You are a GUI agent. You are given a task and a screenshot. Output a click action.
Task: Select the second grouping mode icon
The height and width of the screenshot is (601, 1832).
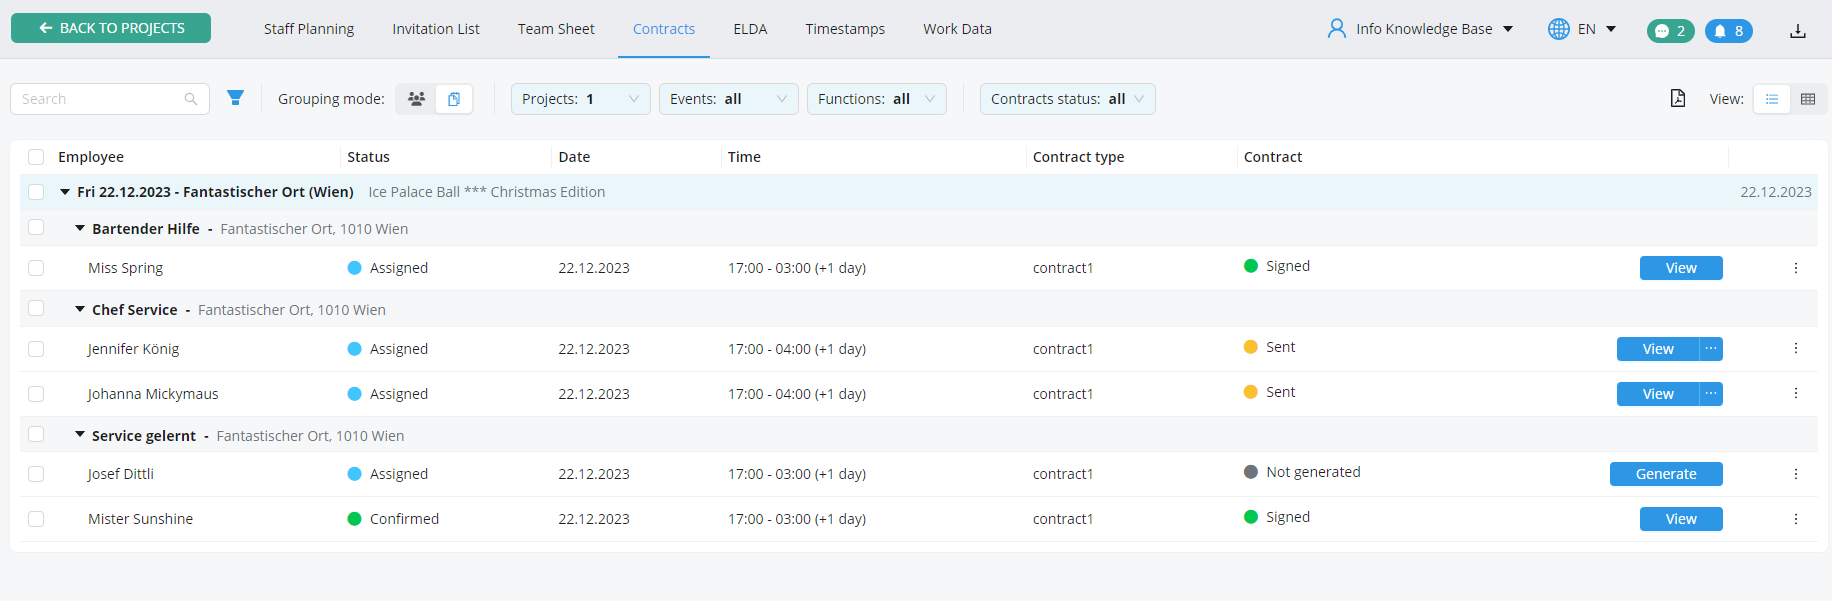point(454,99)
